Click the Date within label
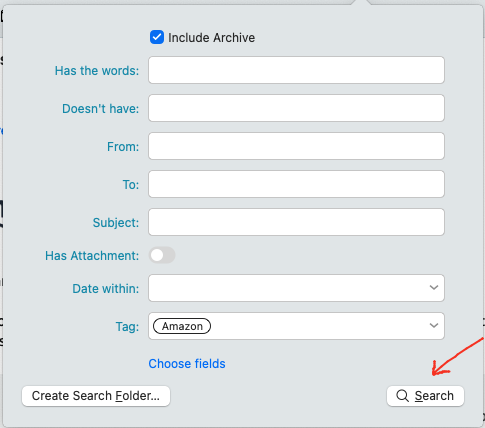This screenshot has width=485, height=428. (106, 289)
